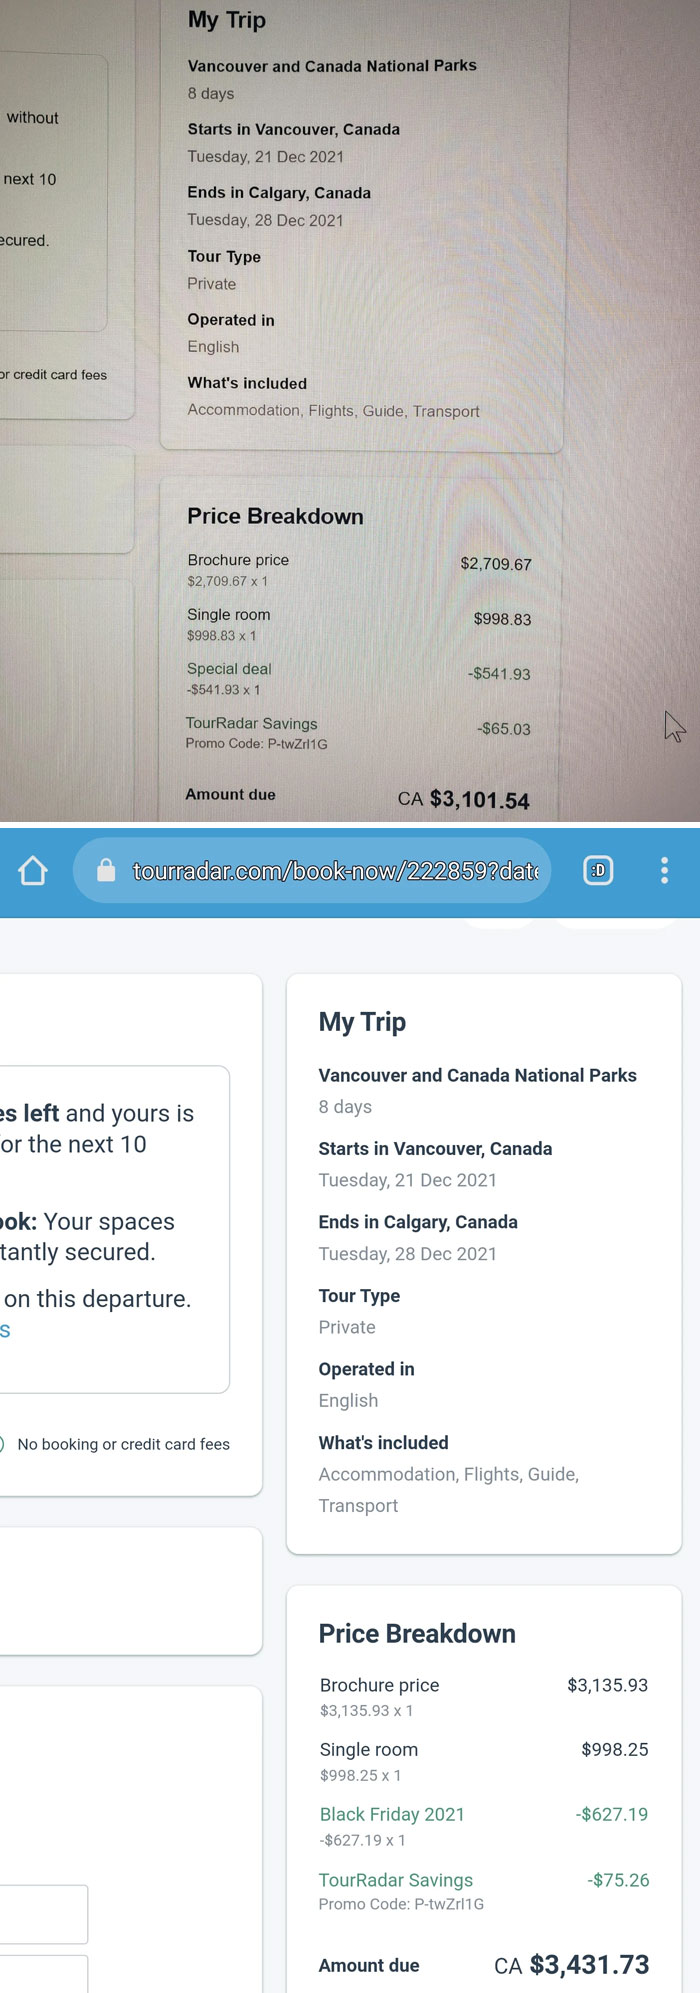Click the Special deal line item
Image resolution: width=700 pixels, height=1993 pixels.
229,669
